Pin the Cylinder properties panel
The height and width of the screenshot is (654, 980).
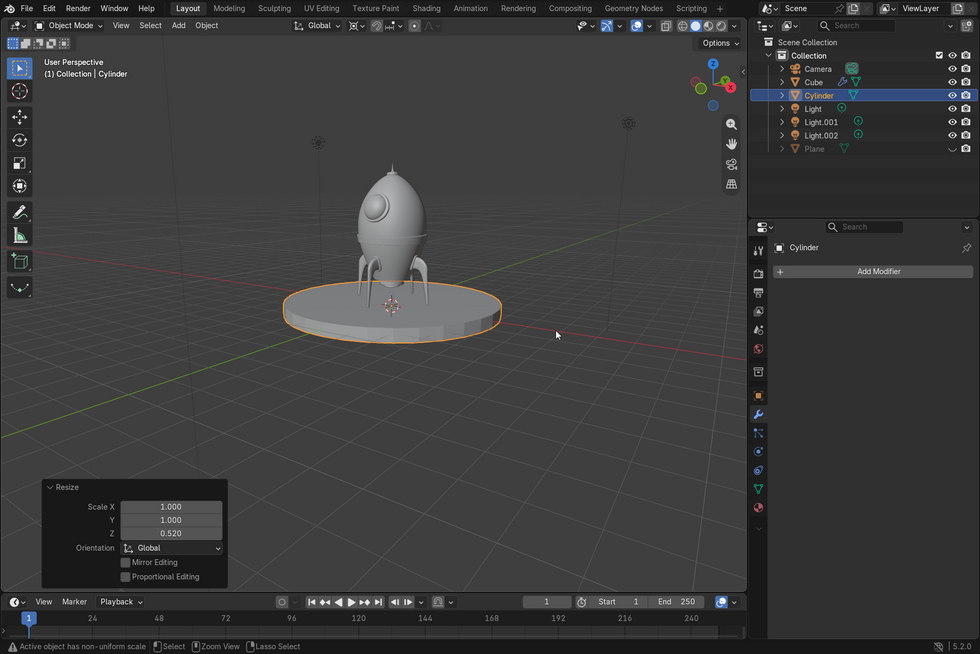[x=966, y=248]
